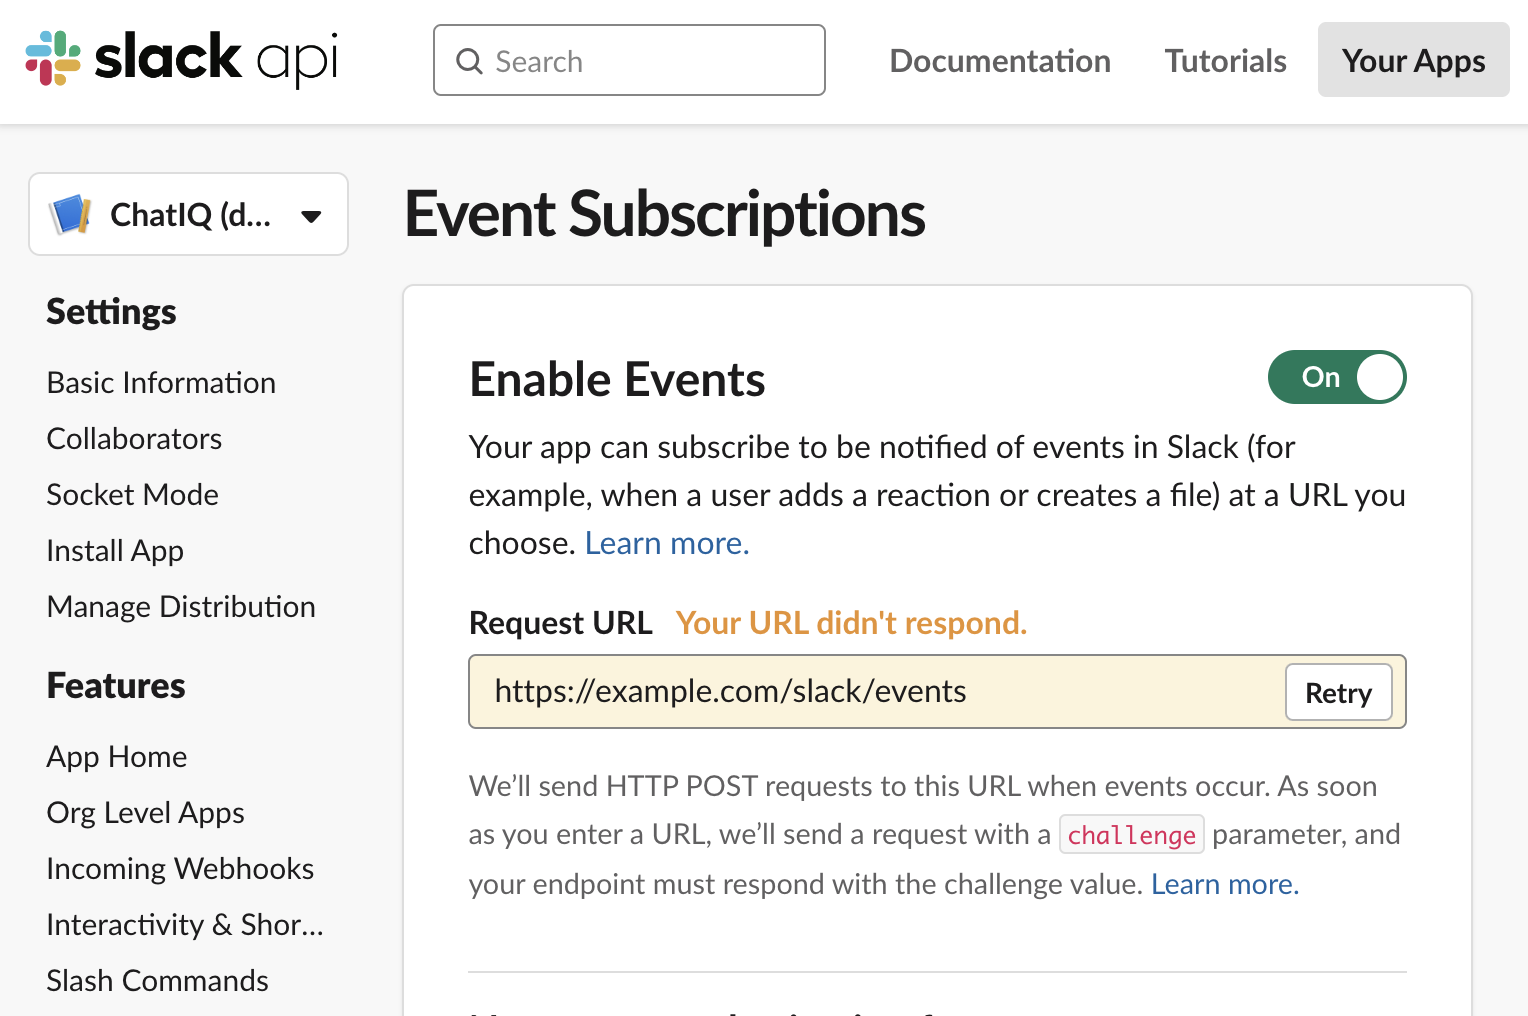The image size is (1528, 1016).
Task: Click the challenge code label
Action: tap(1131, 835)
